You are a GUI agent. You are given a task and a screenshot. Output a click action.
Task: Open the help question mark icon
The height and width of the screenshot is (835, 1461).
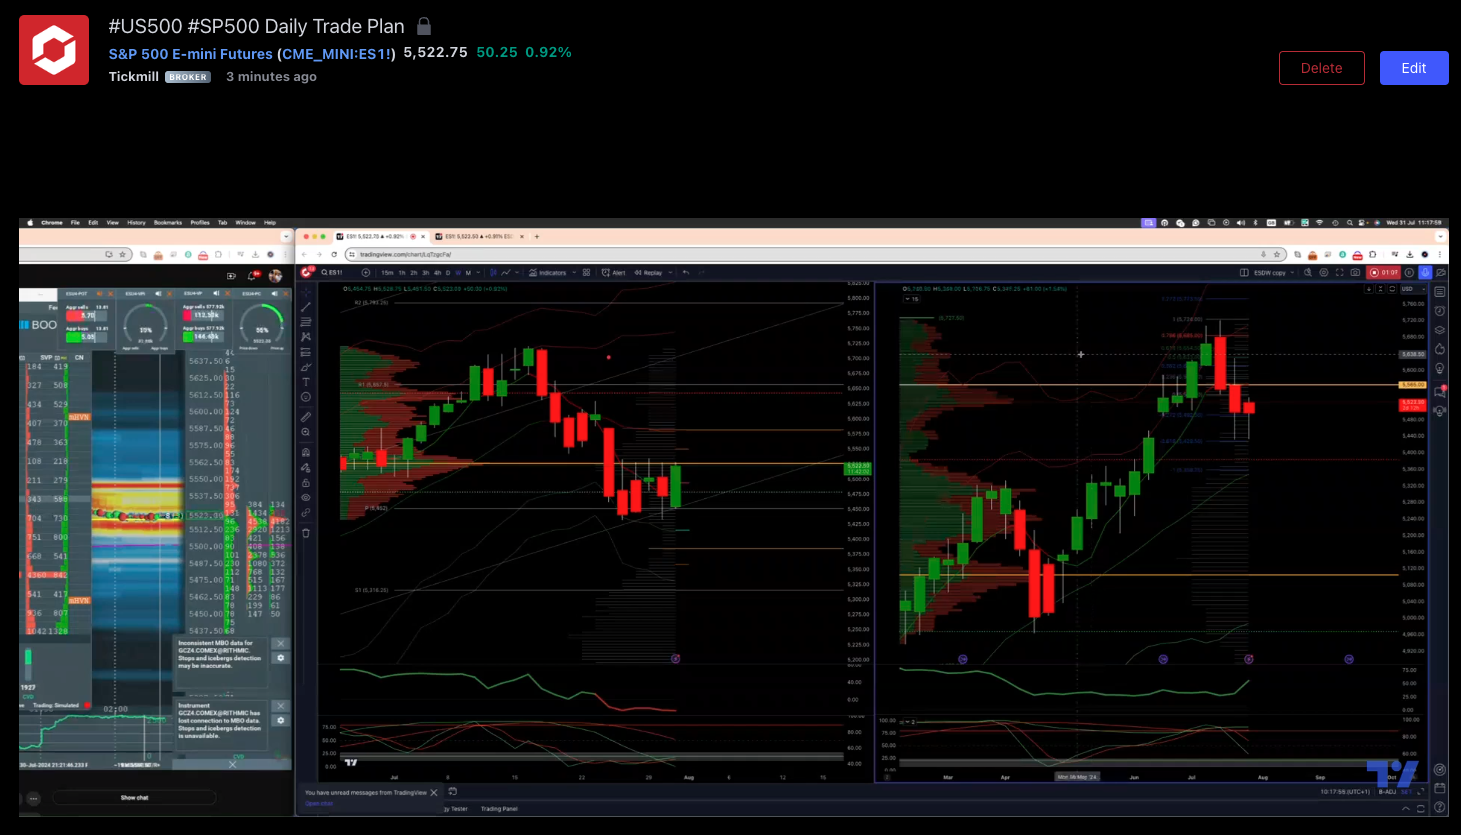pyautogui.click(x=1440, y=807)
